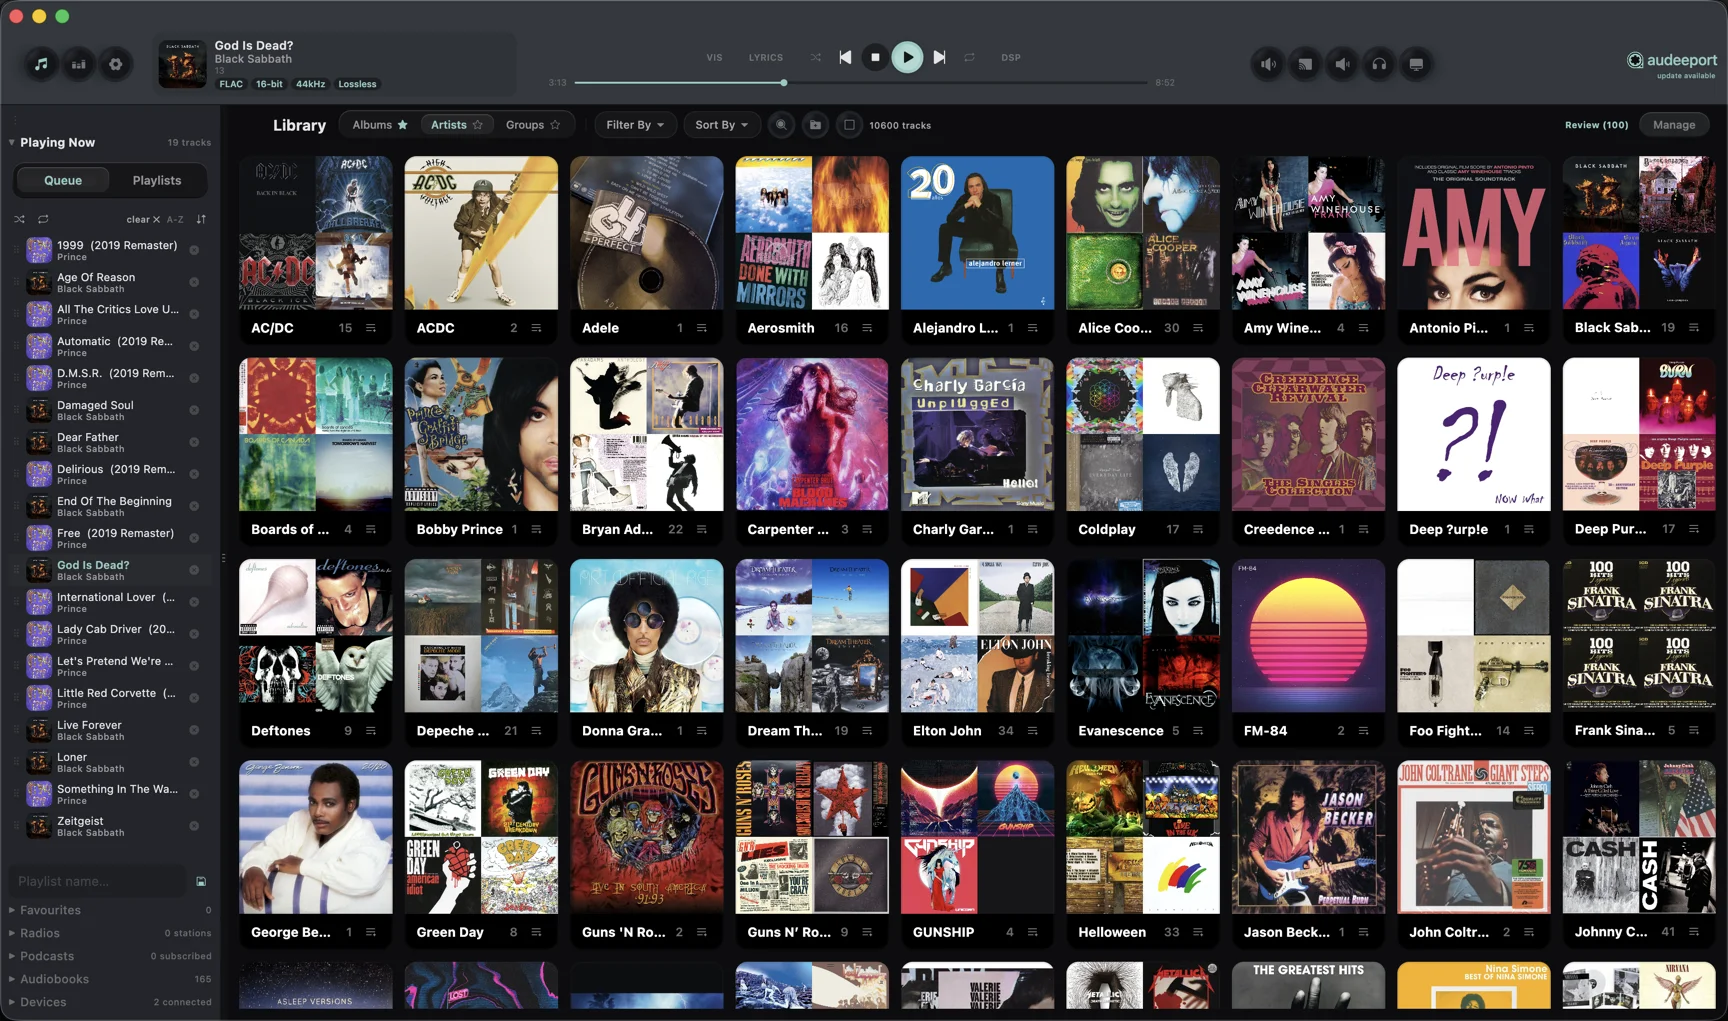Open the cast output icon
The height and width of the screenshot is (1021, 1728).
pos(1305,64)
